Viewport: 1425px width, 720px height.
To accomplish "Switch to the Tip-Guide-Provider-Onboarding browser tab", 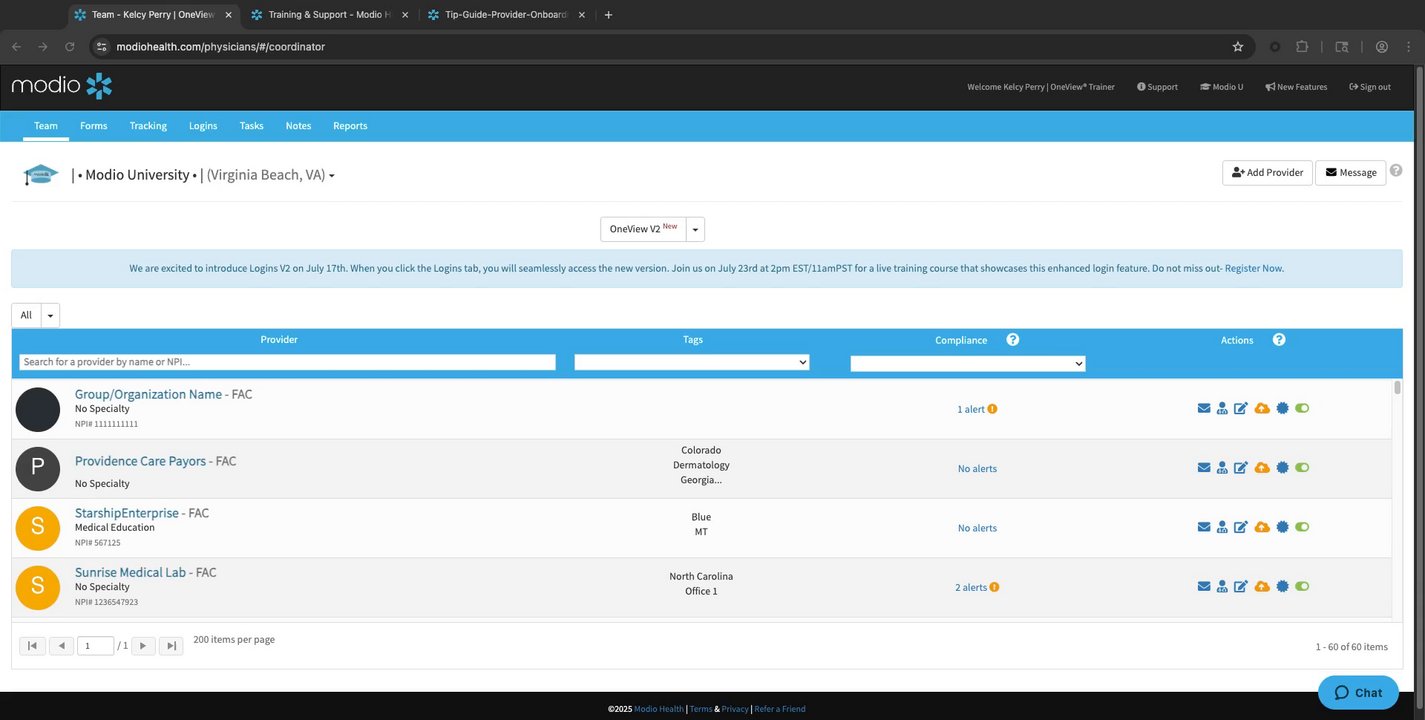I will coord(505,15).
